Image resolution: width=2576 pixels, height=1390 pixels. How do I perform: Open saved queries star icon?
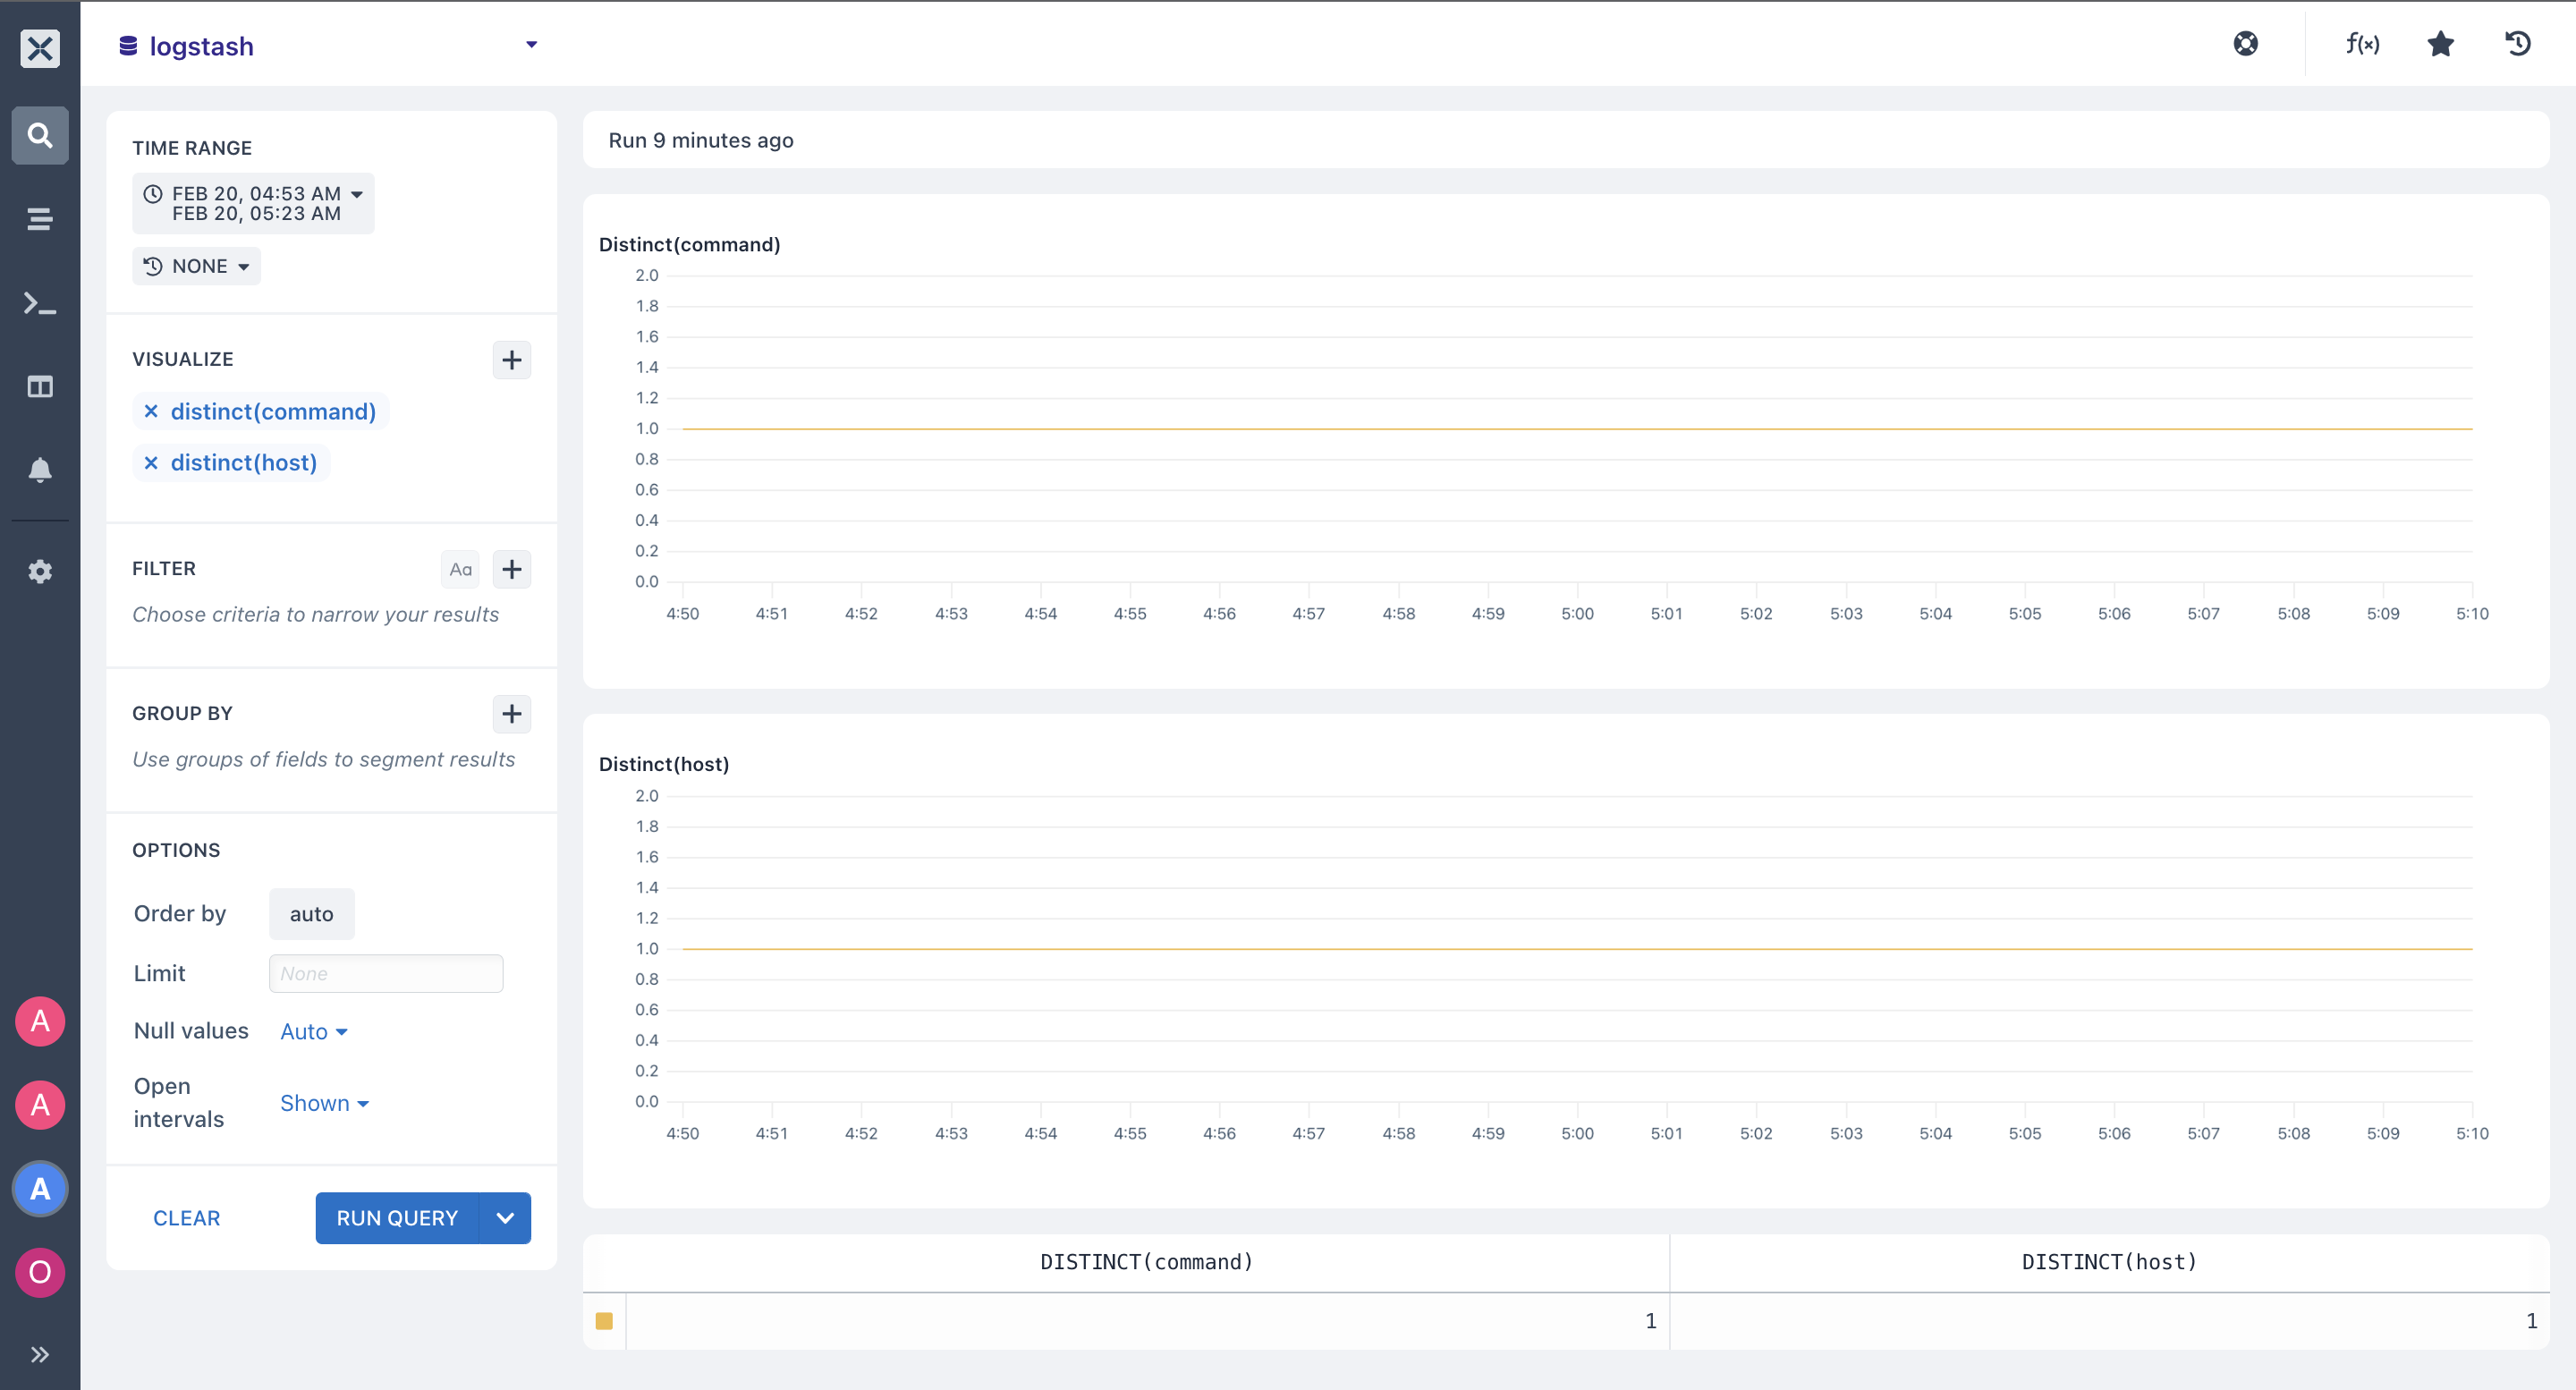[x=2441, y=43]
